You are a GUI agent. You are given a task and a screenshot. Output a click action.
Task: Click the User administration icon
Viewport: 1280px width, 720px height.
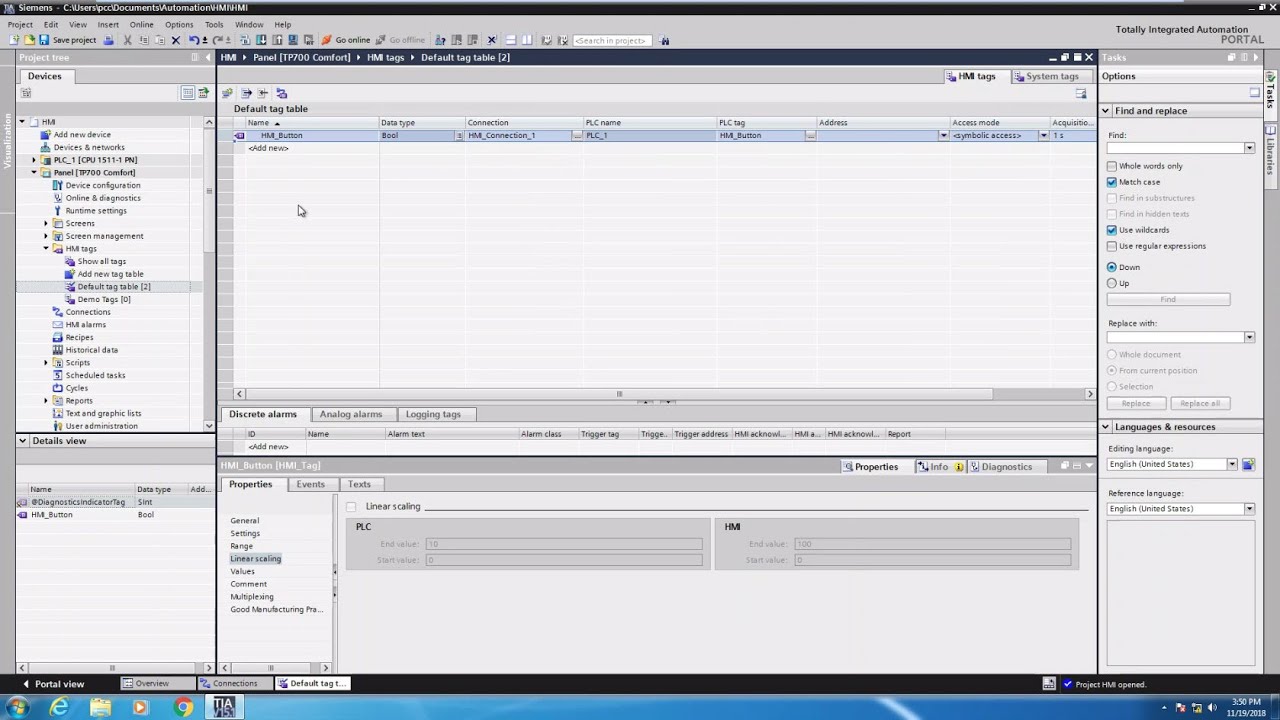[x=58, y=426]
